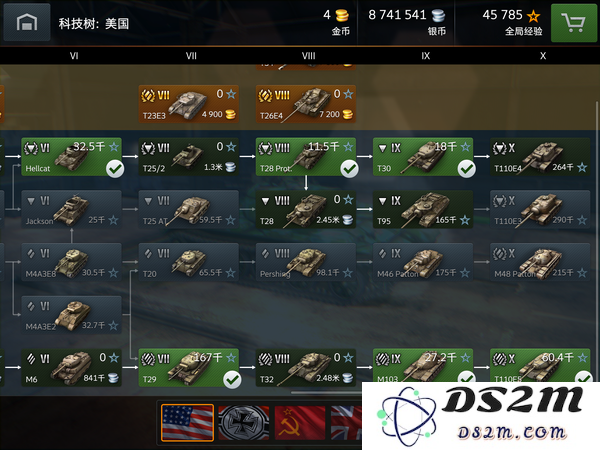Viewport: 600px width, 450px height.
Task: Click the vertical scrollbar on right edge
Action: (597, 241)
